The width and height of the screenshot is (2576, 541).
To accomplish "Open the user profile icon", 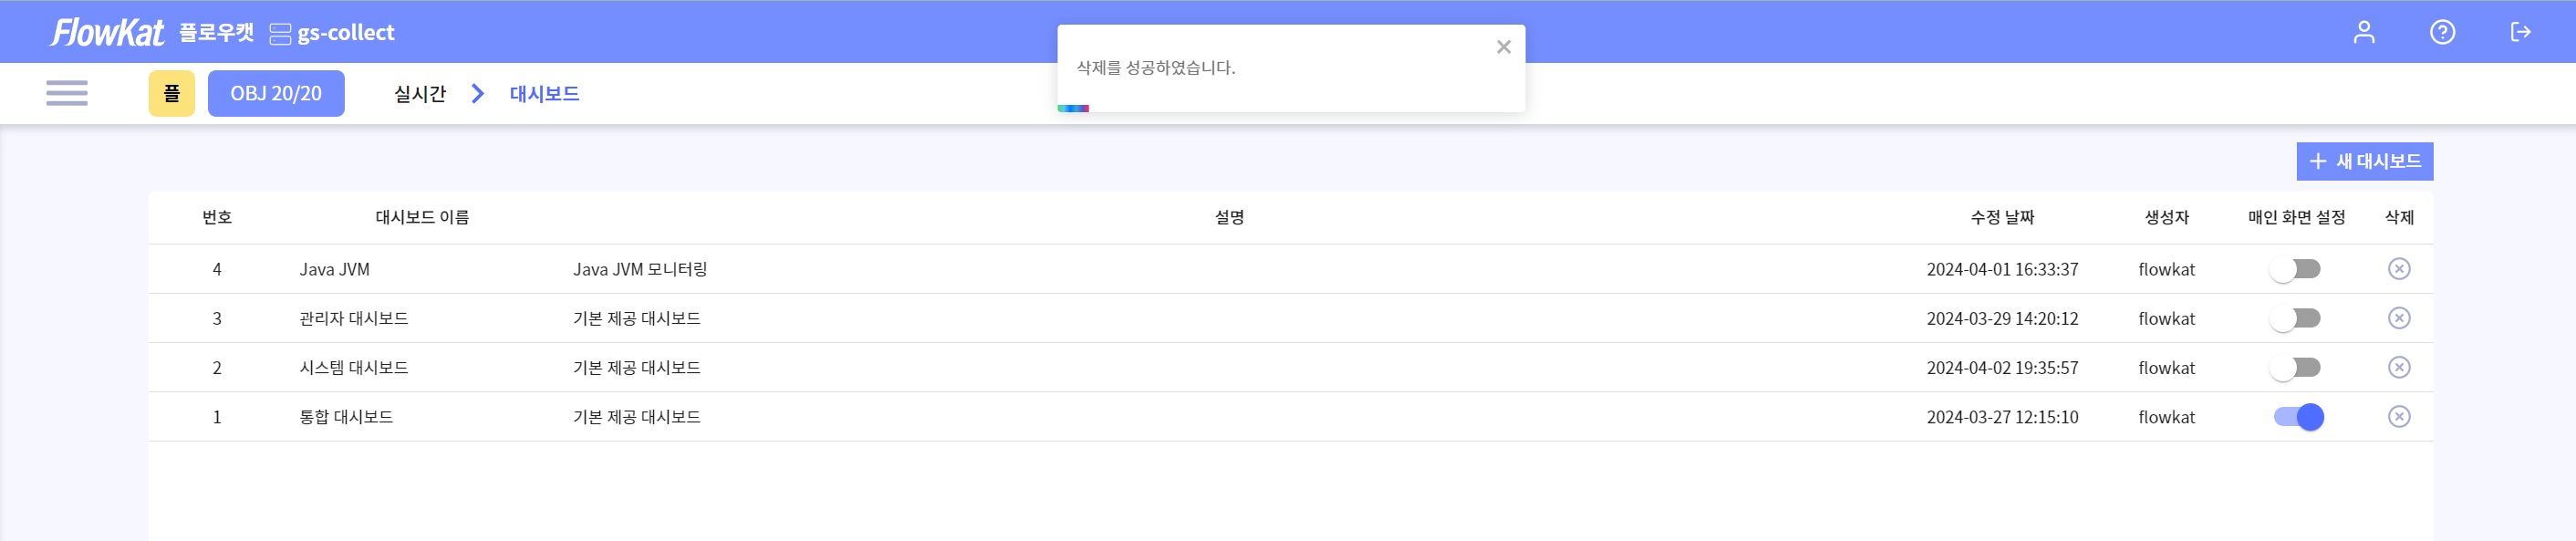I will (2363, 32).
